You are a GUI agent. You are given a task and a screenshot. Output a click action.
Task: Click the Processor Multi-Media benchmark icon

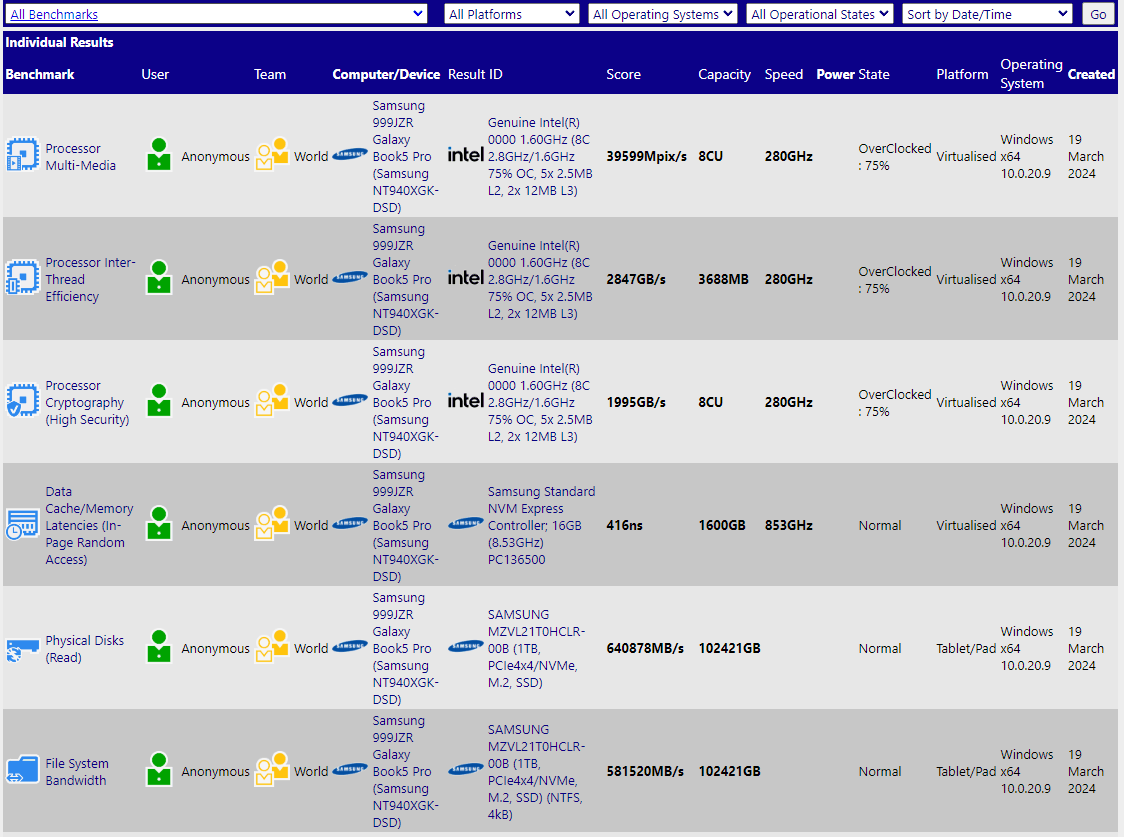tap(22, 156)
